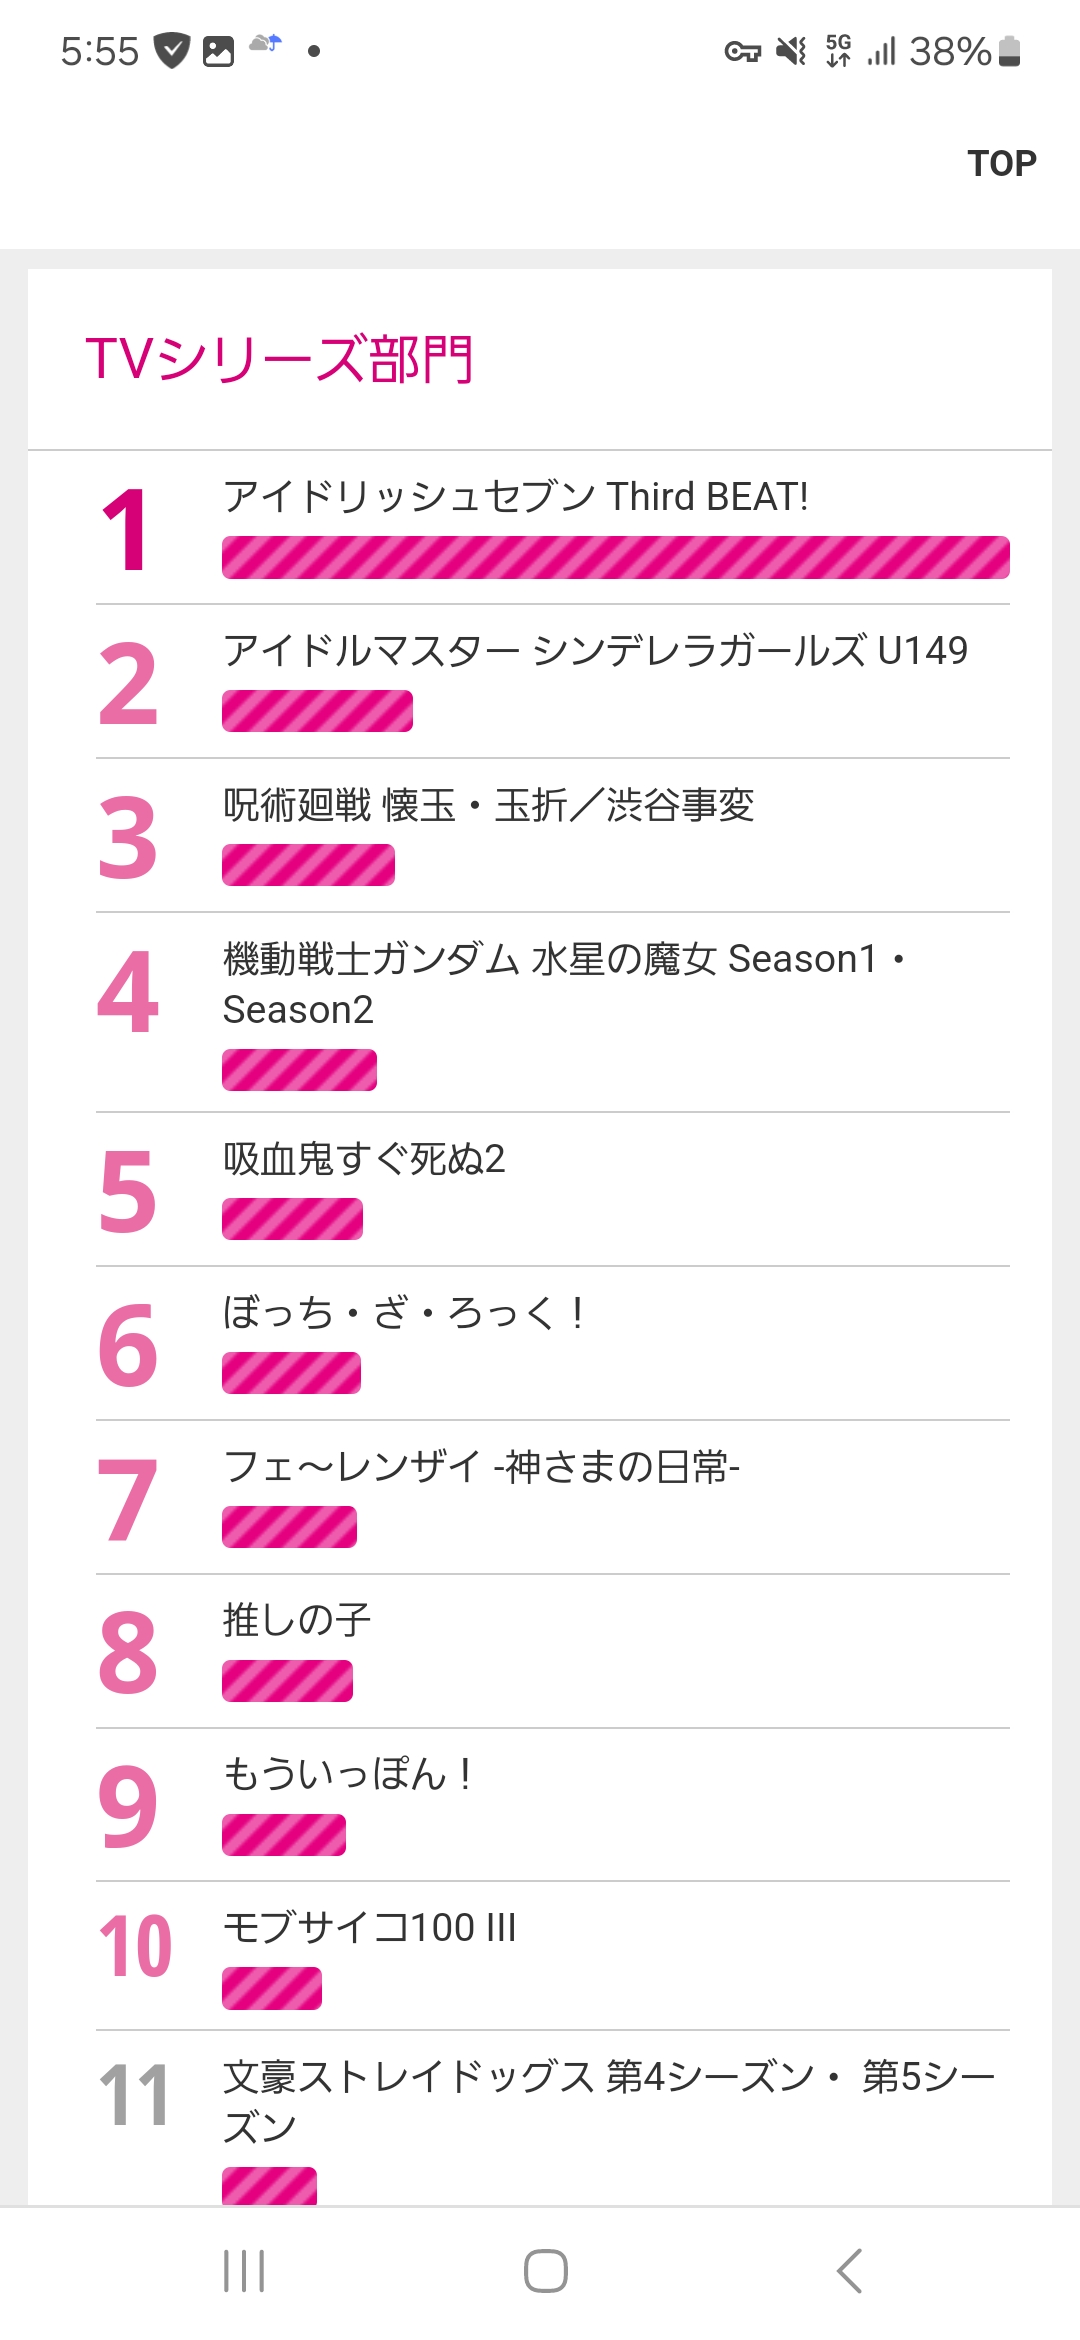The width and height of the screenshot is (1080, 2340).
Task: Tap the shield icon in status bar
Action: click(171, 50)
